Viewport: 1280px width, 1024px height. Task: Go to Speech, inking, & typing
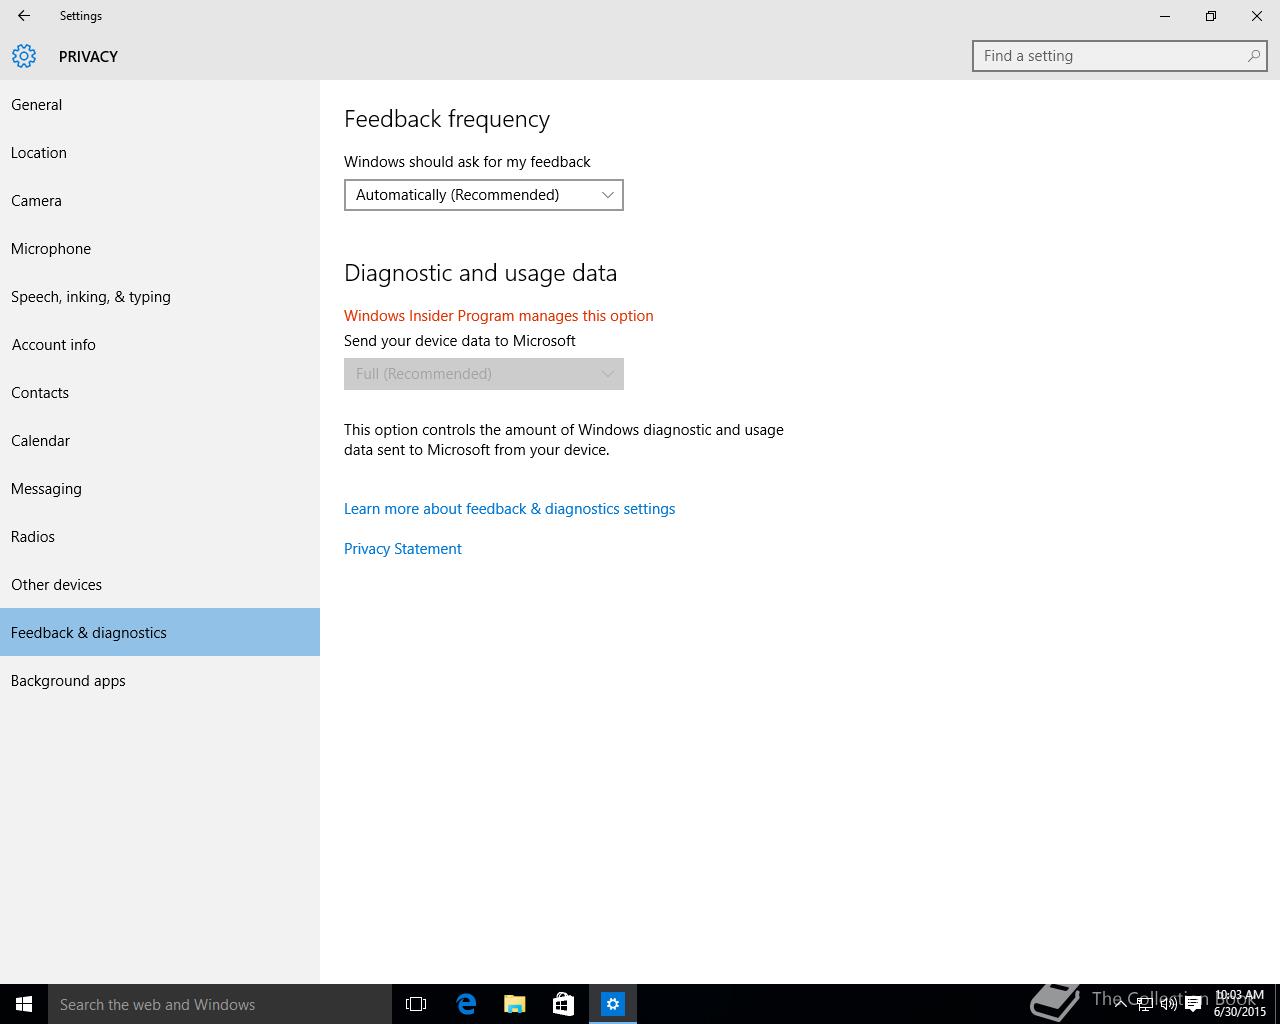click(x=160, y=297)
